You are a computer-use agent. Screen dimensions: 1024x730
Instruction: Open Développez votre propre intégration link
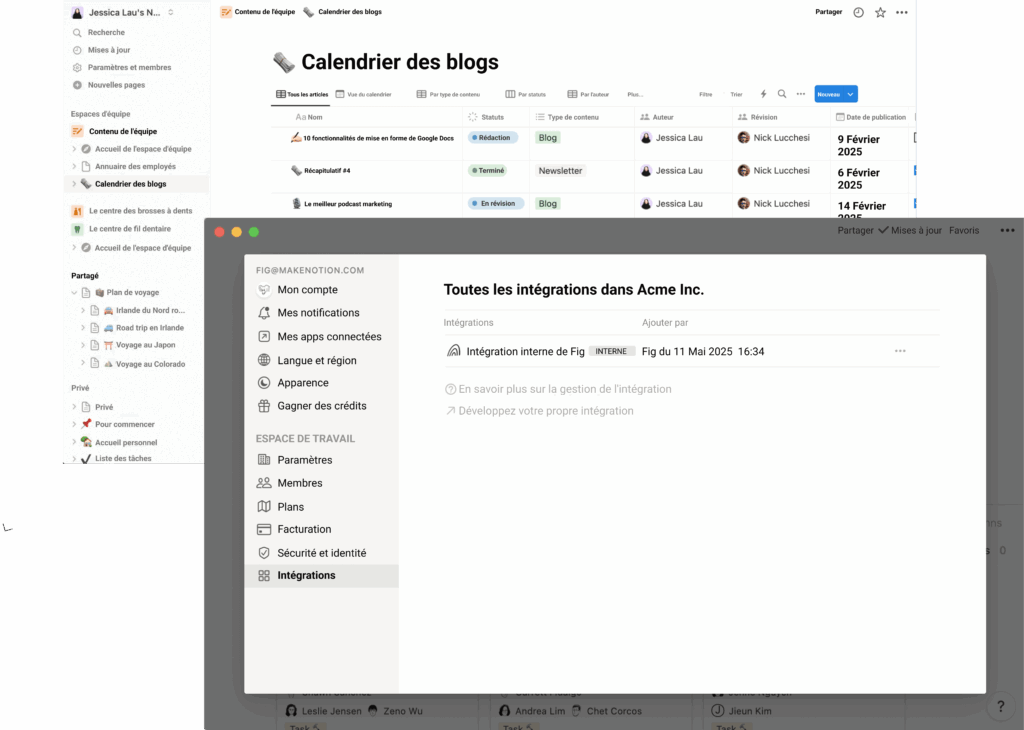(x=539, y=411)
